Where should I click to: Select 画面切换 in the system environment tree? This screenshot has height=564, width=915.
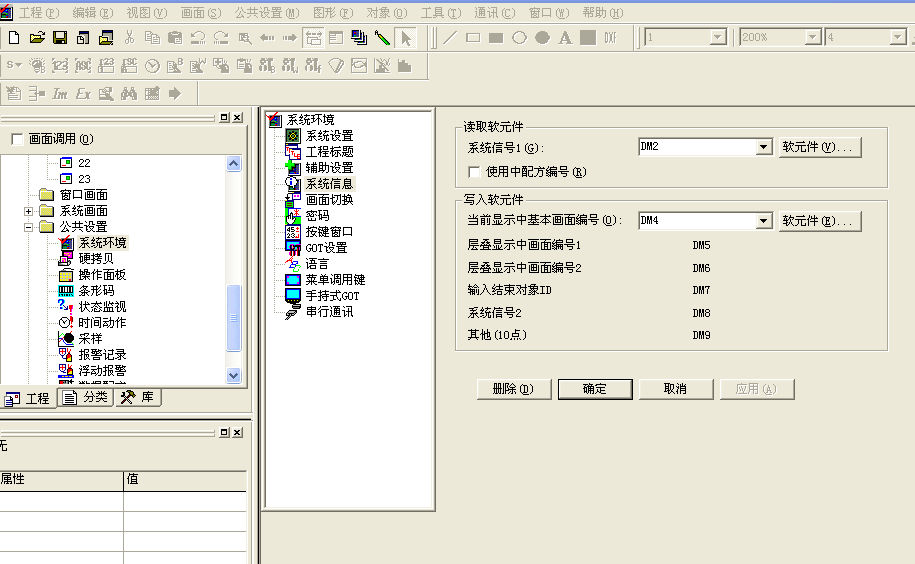pyautogui.click(x=328, y=199)
